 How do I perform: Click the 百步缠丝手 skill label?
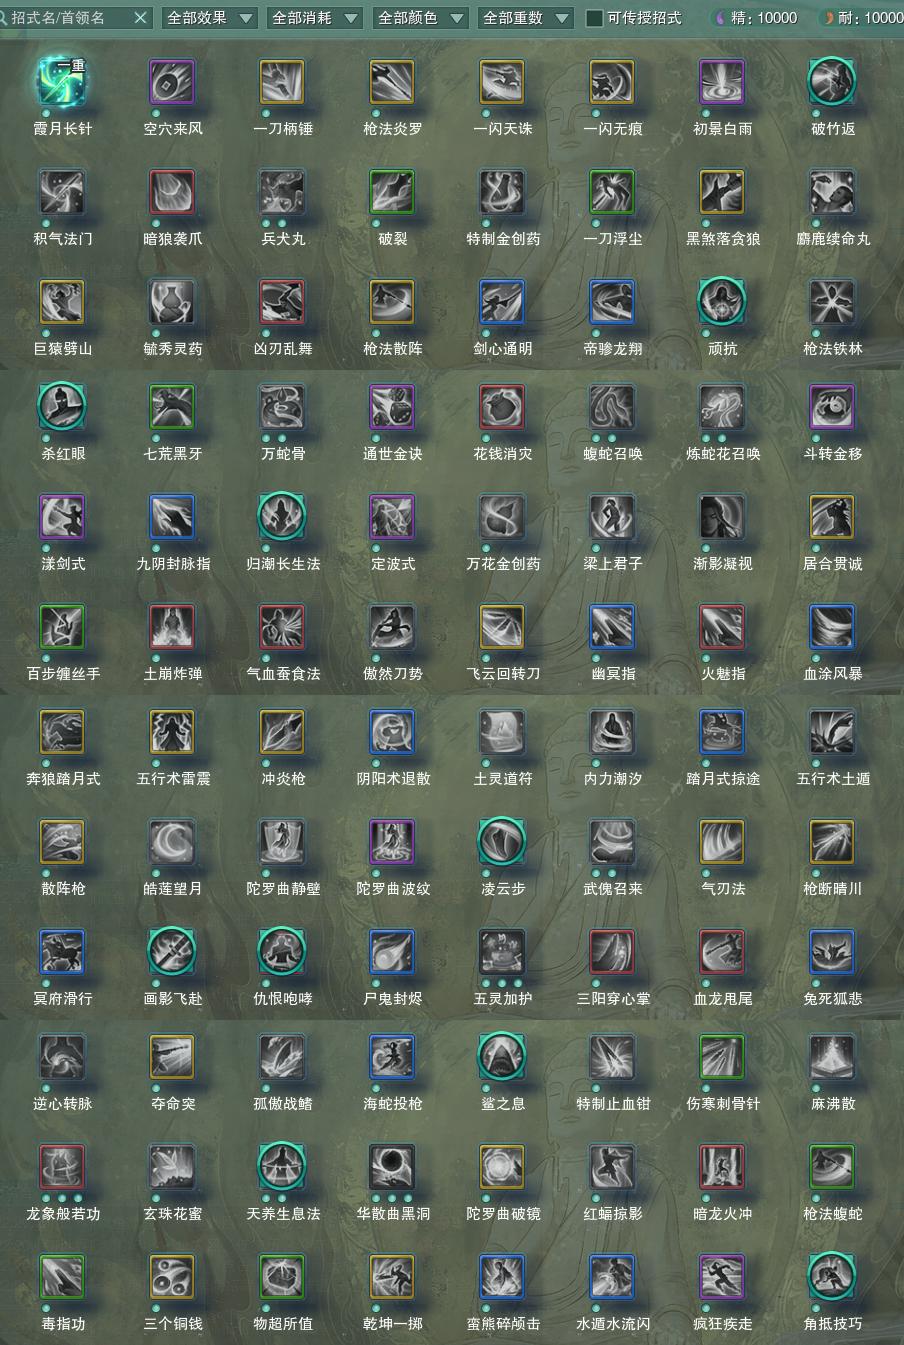pos(63,674)
